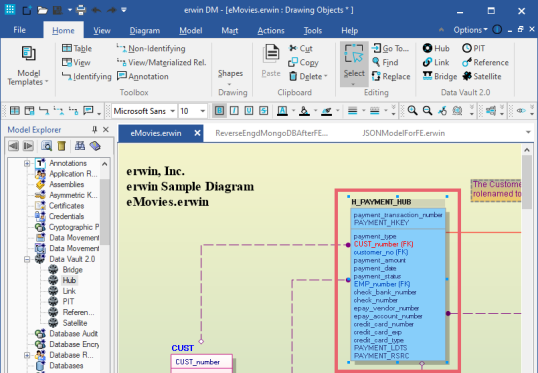Click the Print icon in title bar
This screenshot has height=373, width=538.
coord(81,10)
